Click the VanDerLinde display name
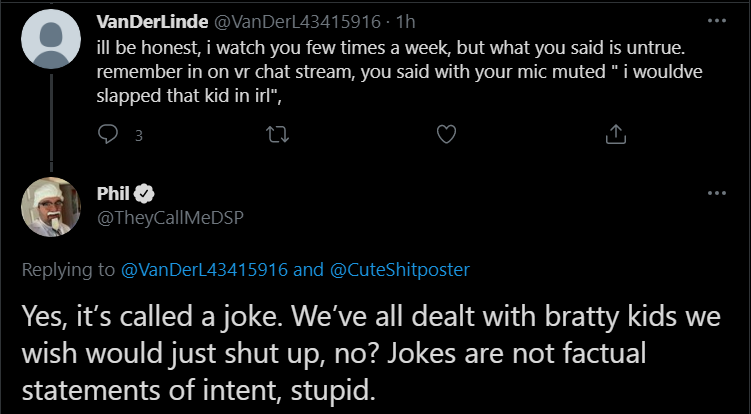751x414 pixels. pyautogui.click(x=152, y=22)
